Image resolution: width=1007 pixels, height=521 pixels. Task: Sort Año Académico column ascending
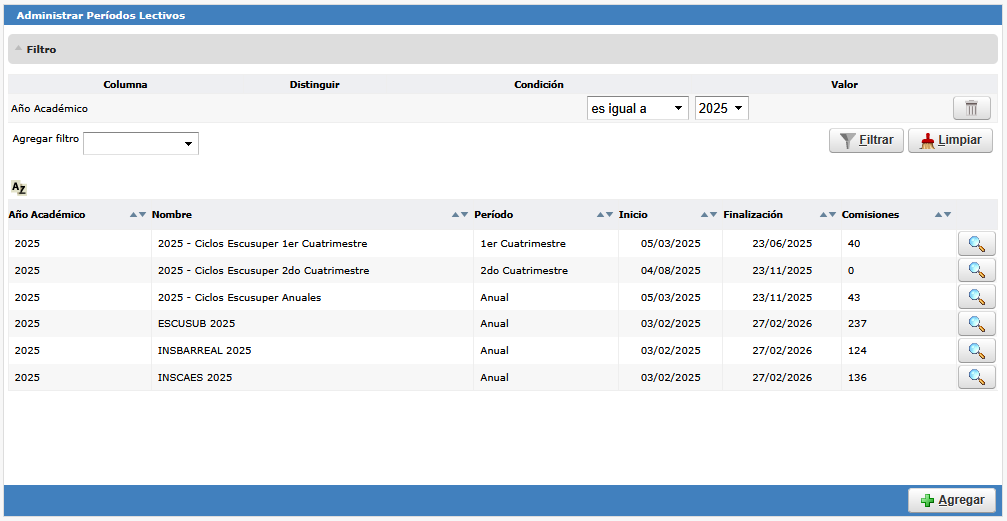pyautogui.click(x=134, y=215)
